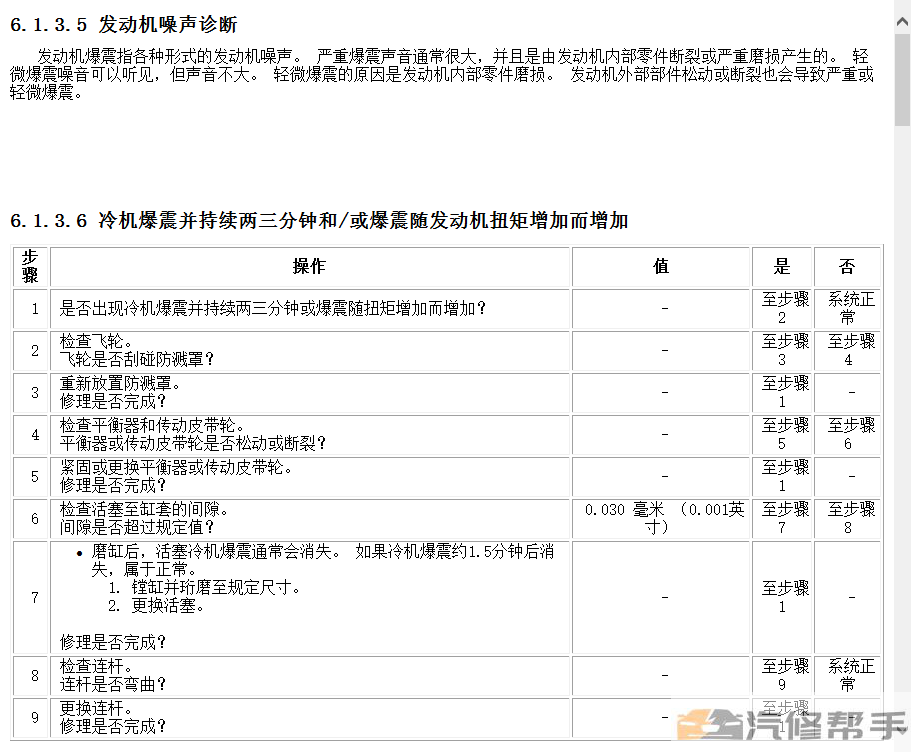Click the intro paragraph starting '发动机爆震指各种形式'

(x=442, y=74)
